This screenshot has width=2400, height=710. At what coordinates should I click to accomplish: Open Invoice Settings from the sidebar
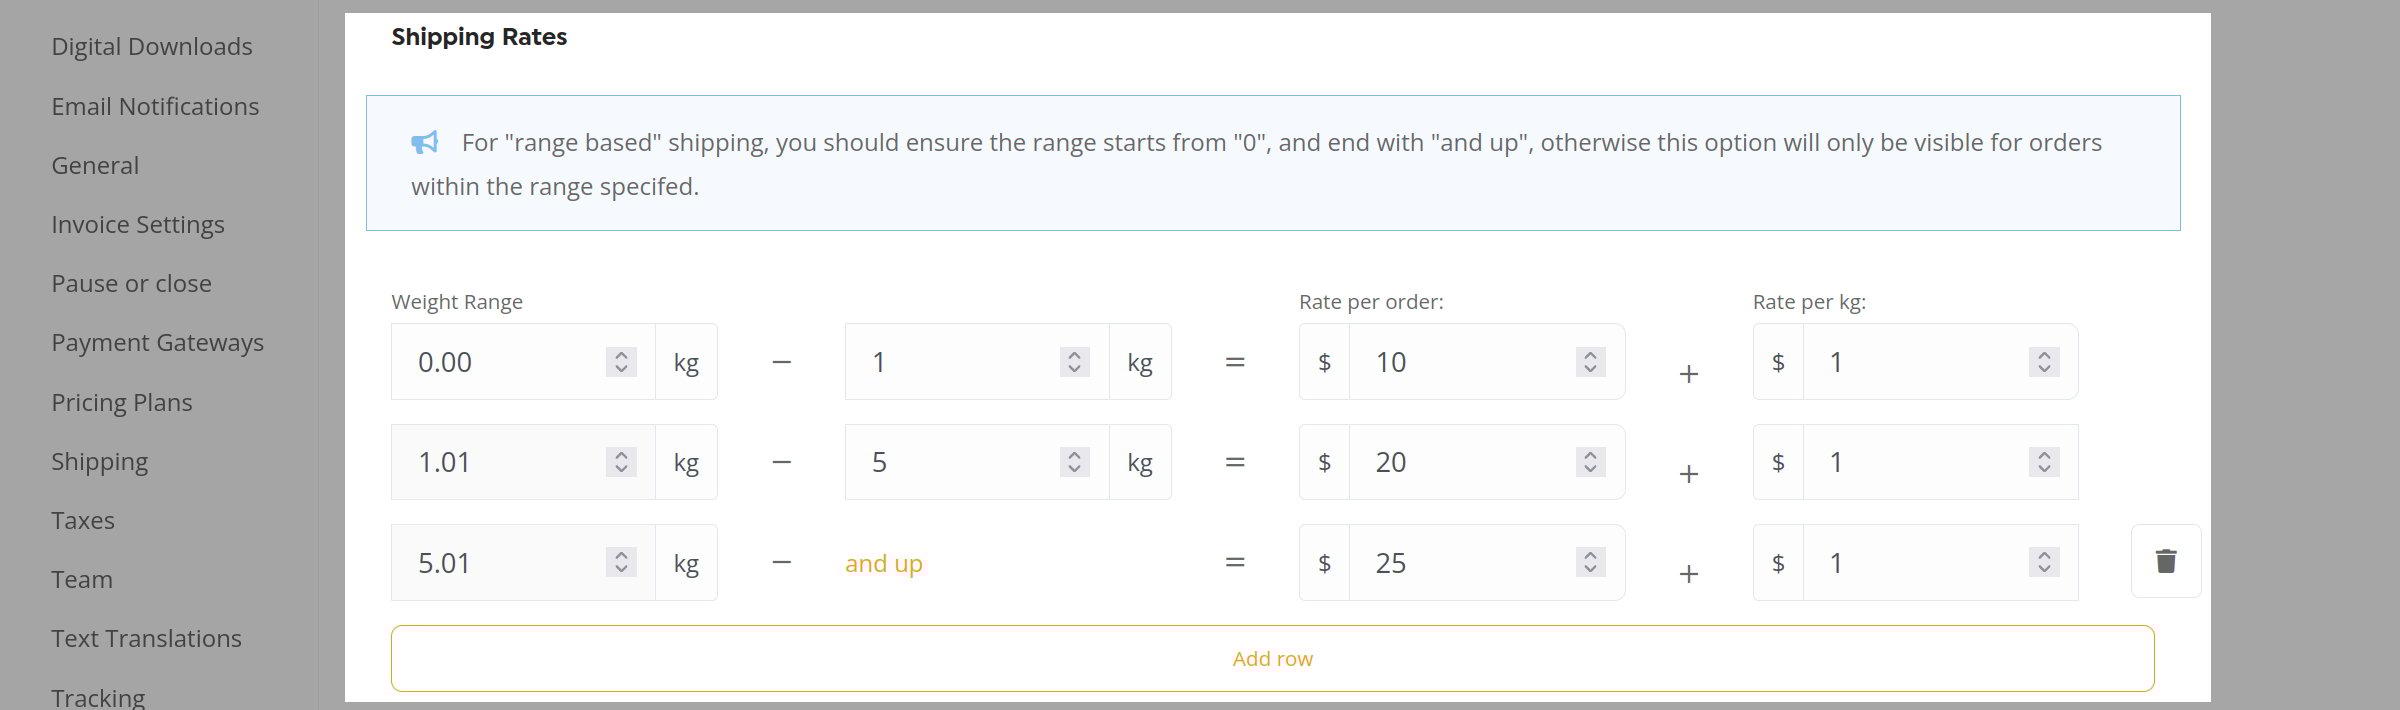pyautogui.click(x=138, y=224)
